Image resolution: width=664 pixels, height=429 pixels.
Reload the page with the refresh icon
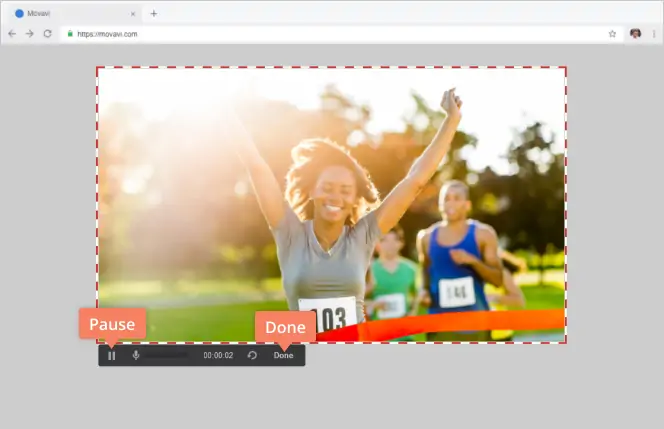pos(47,33)
